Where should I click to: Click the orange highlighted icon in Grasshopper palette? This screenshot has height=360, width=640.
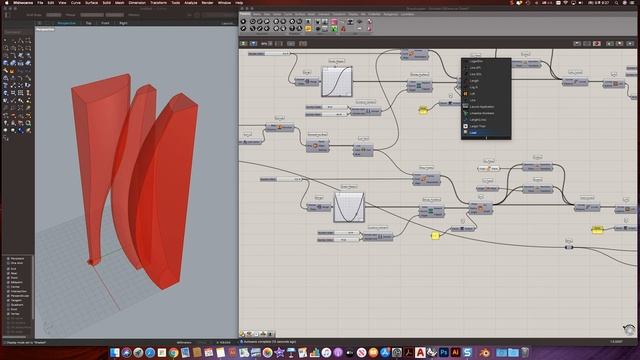(x=308, y=29)
